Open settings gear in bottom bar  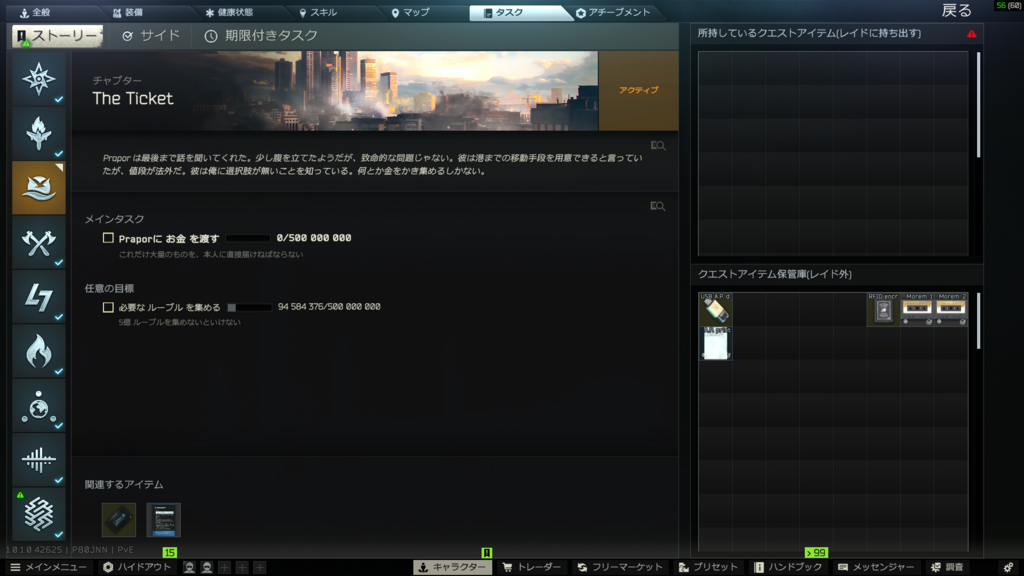click(x=1007, y=567)
